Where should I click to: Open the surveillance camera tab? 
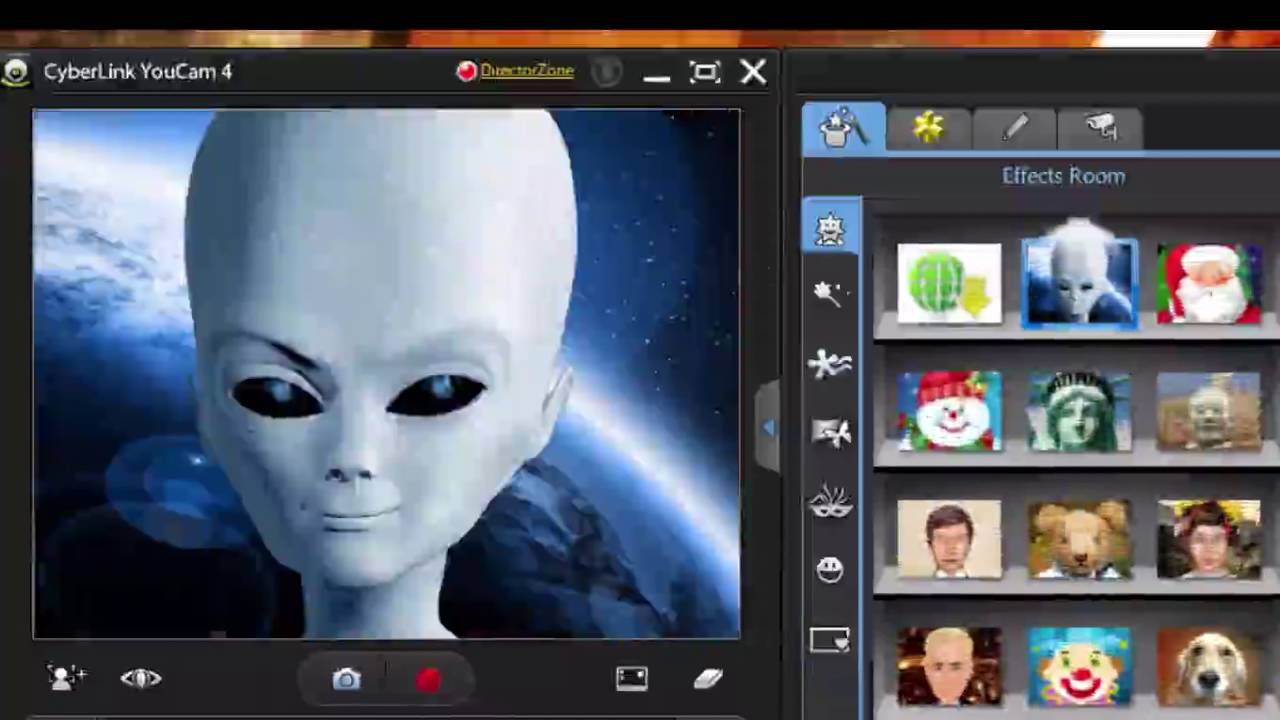tap(1101, 127)
